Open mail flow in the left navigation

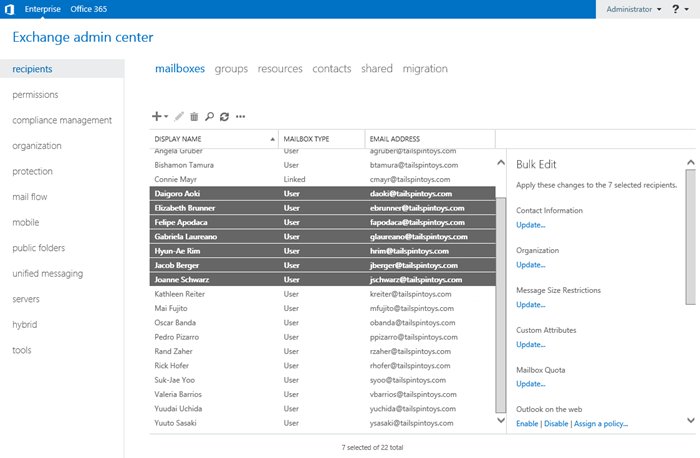[29, 196]
